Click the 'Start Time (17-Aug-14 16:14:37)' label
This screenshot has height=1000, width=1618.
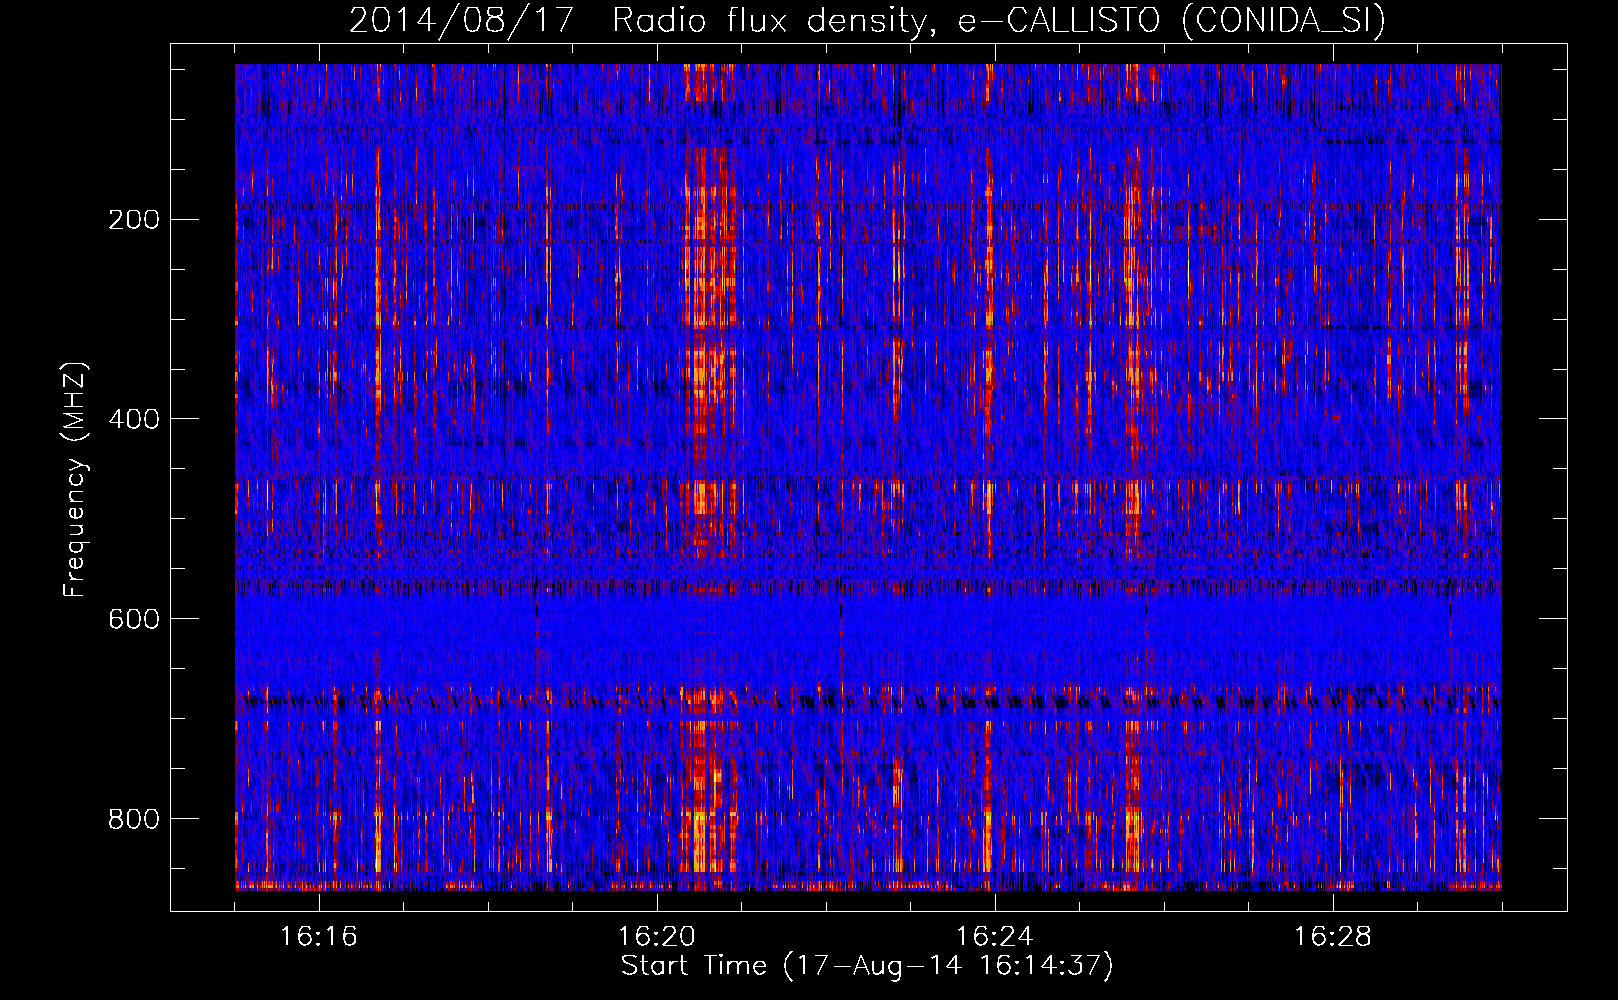click(867, 966)
